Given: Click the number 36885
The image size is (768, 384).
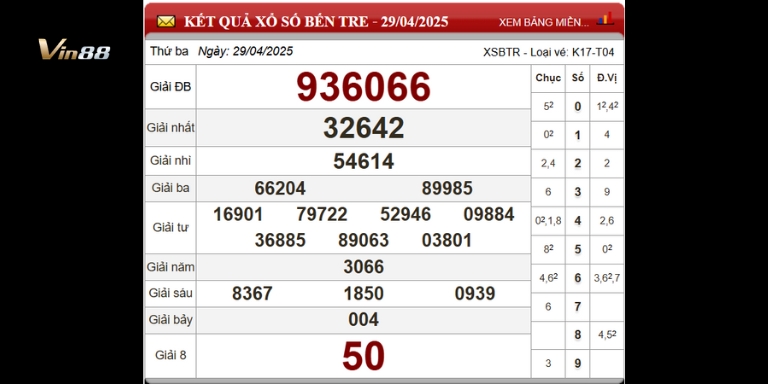Looking at the screenshot, I should pos(280,240).
